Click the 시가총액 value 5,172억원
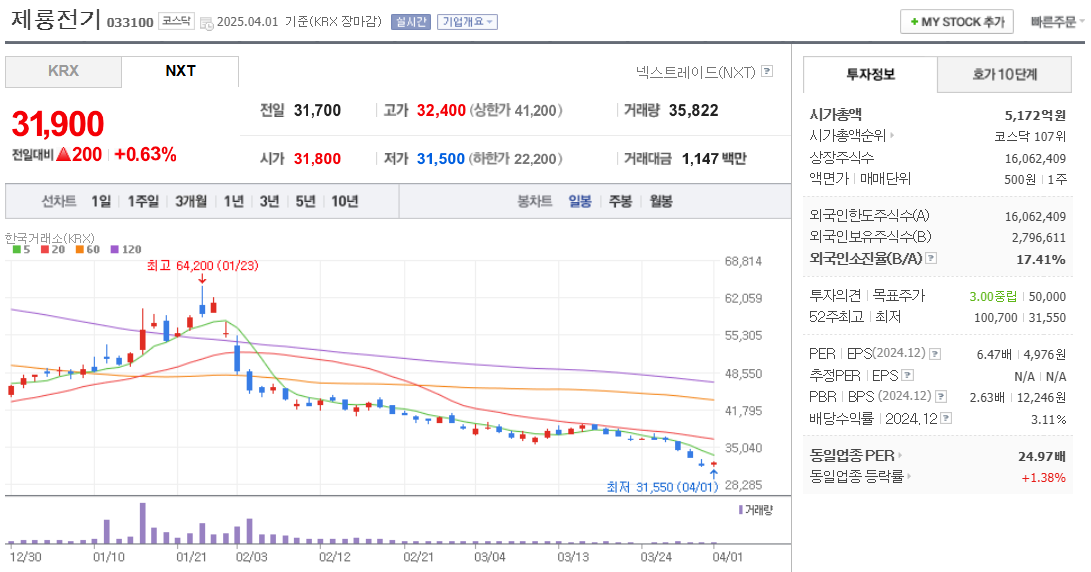This screenshot has height=572, width=1091. (x=1035, y=115)
